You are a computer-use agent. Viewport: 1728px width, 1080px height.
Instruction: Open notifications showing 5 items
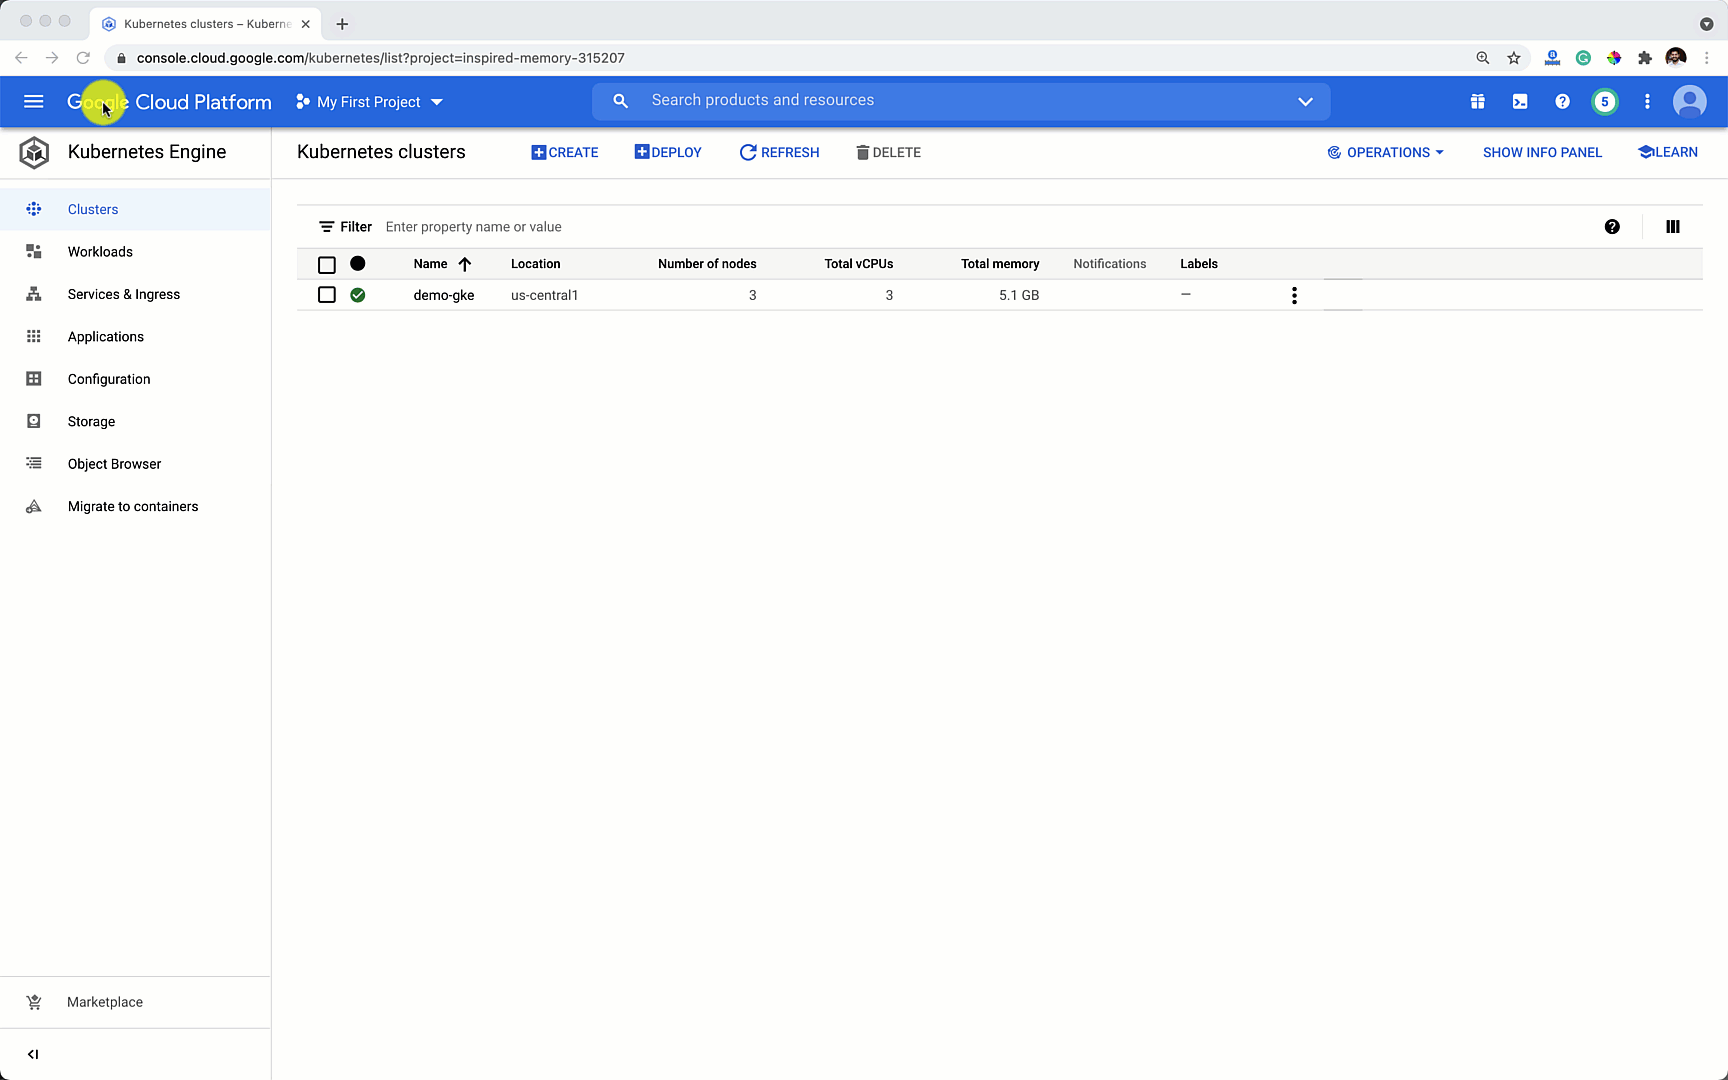[x=1605, y=101]
